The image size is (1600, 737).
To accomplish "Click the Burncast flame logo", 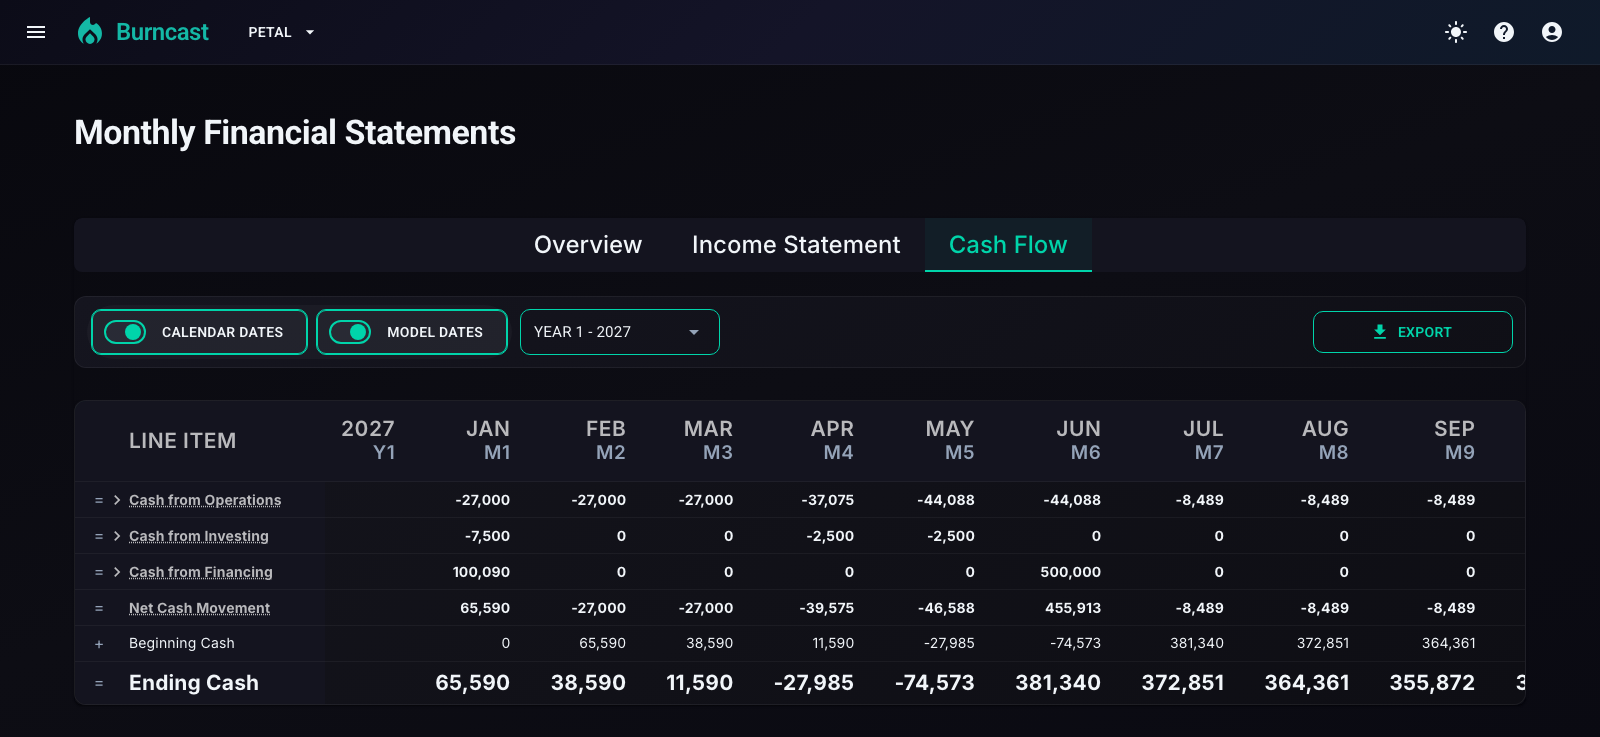I will tap(90, 32).
